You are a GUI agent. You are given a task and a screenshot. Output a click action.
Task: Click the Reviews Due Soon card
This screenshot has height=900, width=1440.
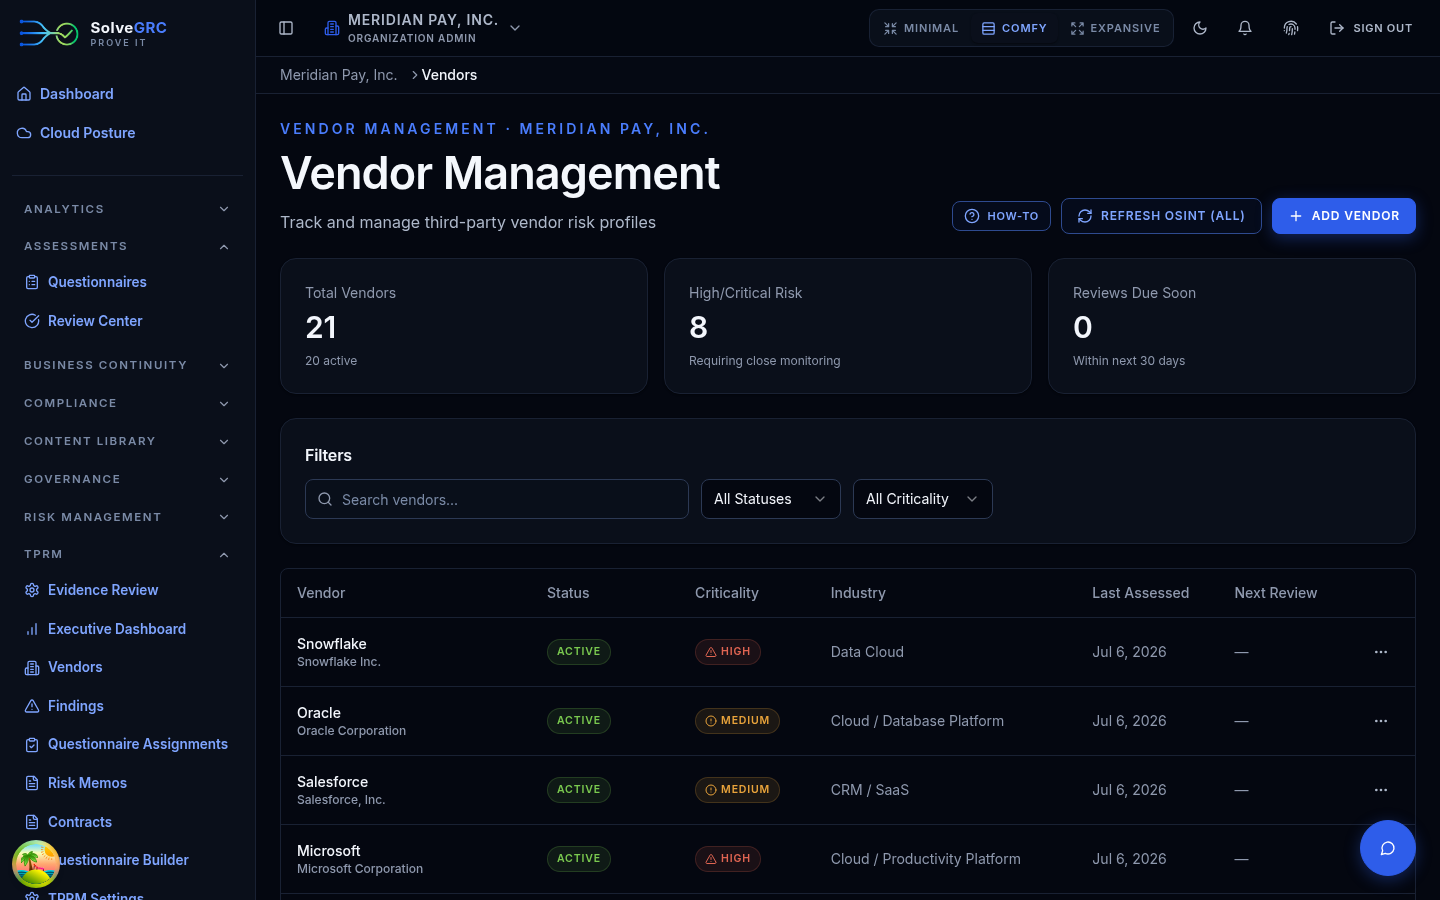coord(1232,326)
